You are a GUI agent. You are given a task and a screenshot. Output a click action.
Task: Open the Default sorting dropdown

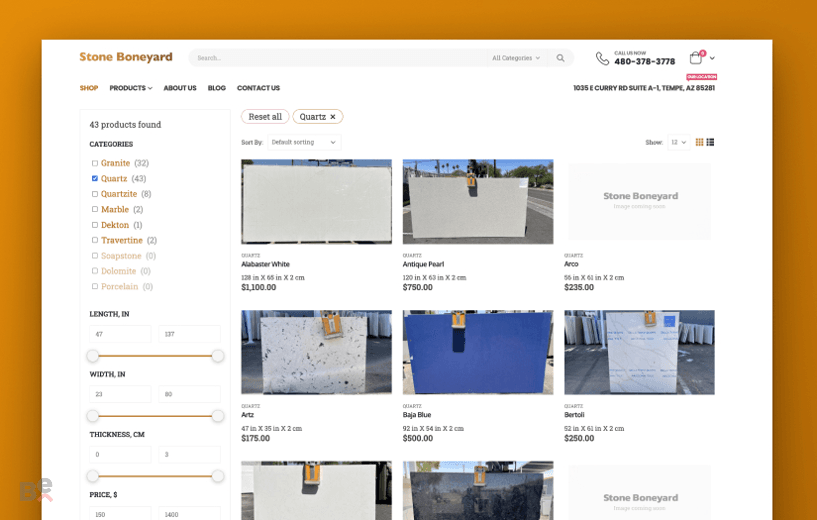pos(304,142)
